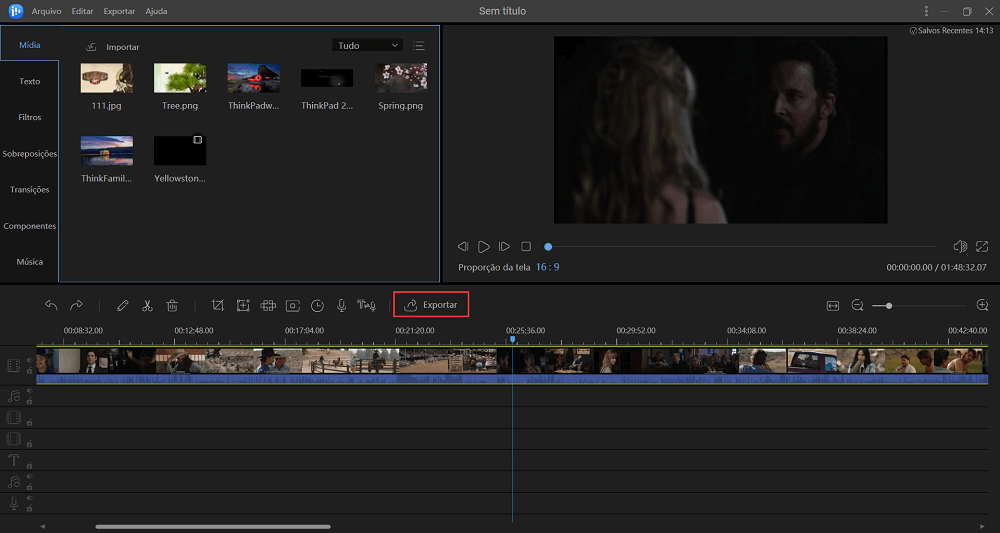This screenshot has width=1000, height=533.
Task: Mute the voiceover microphone track
Action: [29, 498]
